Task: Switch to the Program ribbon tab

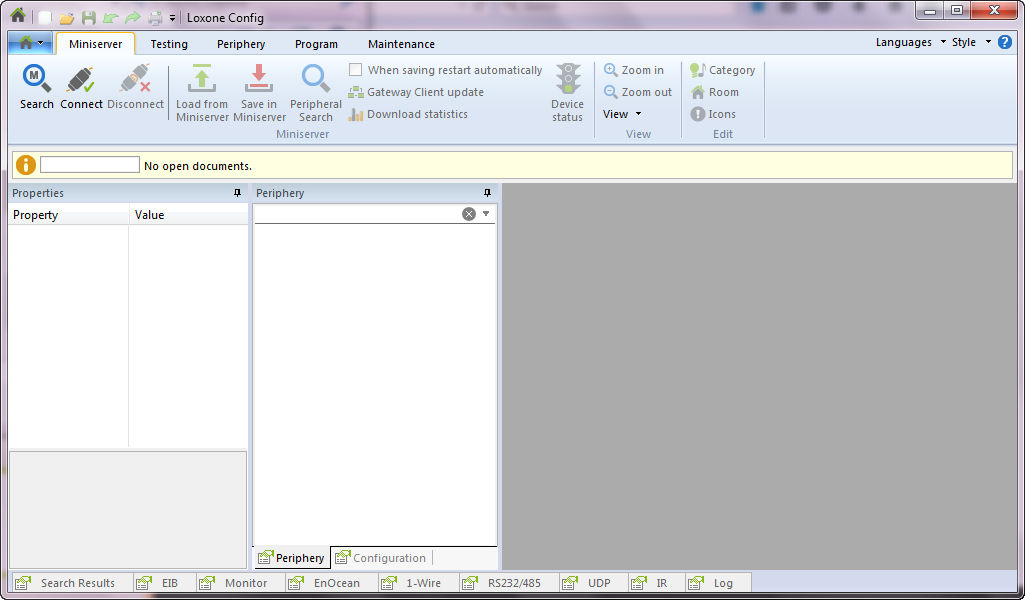Action: tap(316, 44)
